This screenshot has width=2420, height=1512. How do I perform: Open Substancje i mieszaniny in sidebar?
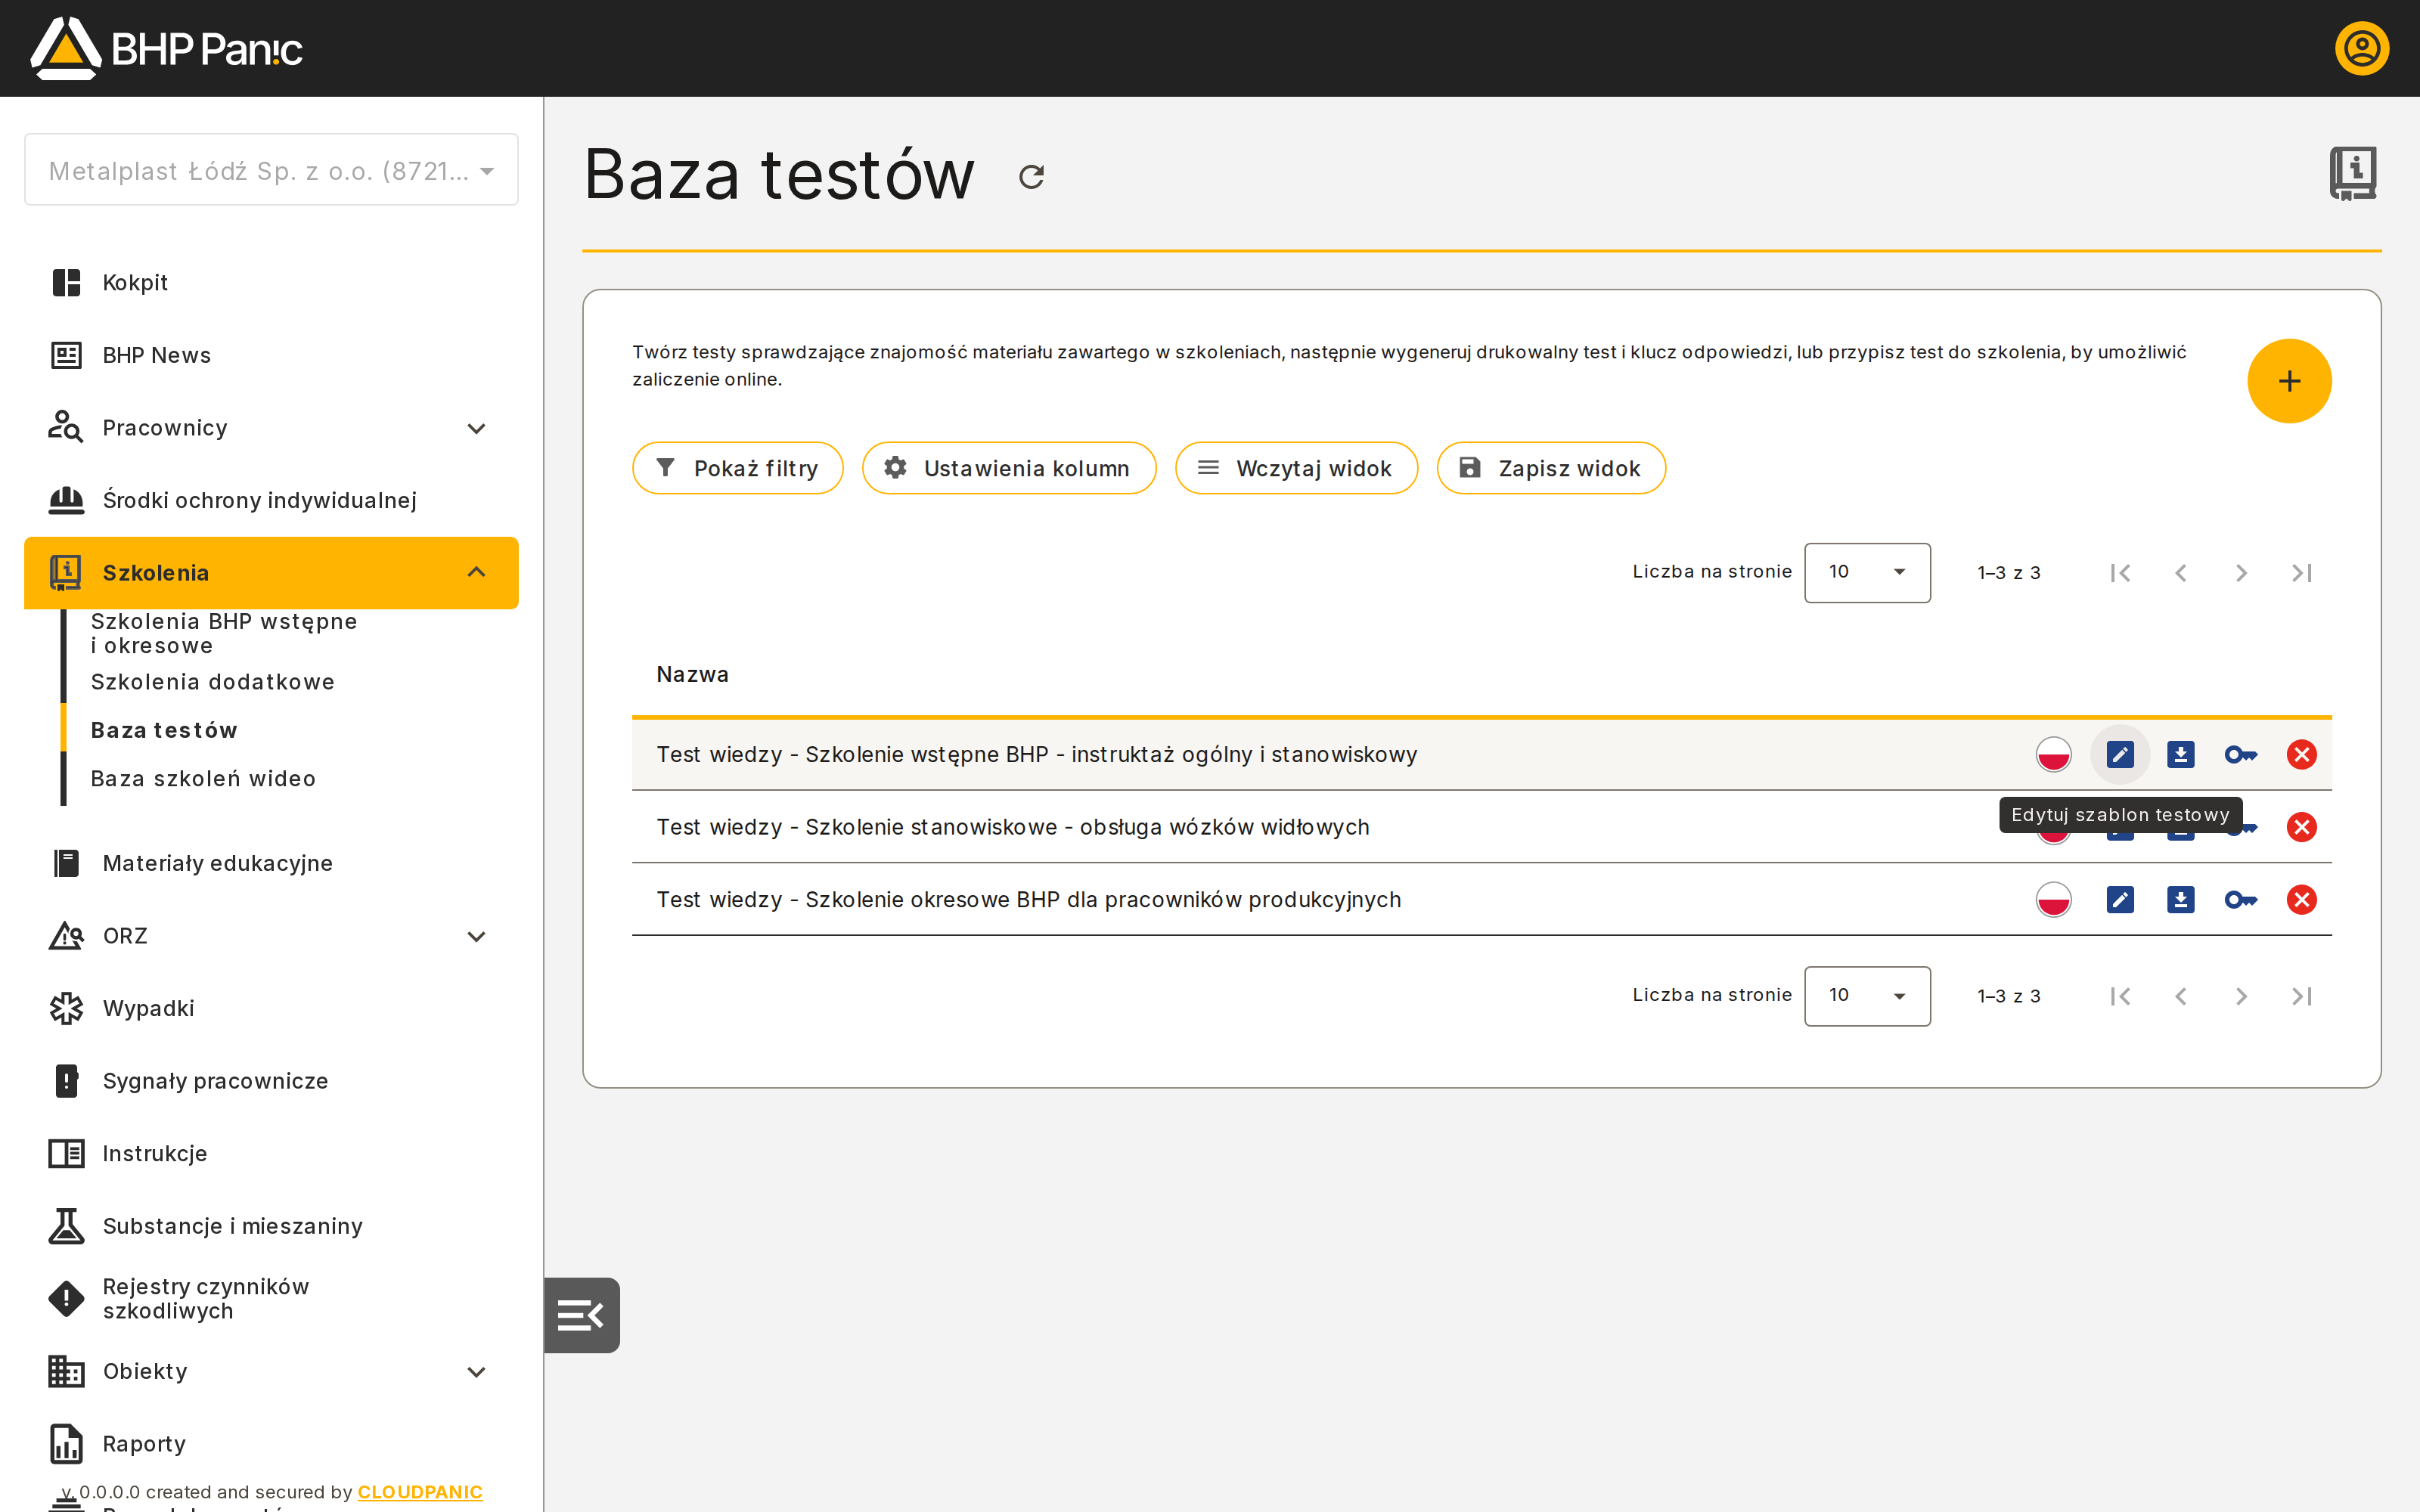(x=271, y=1226)
